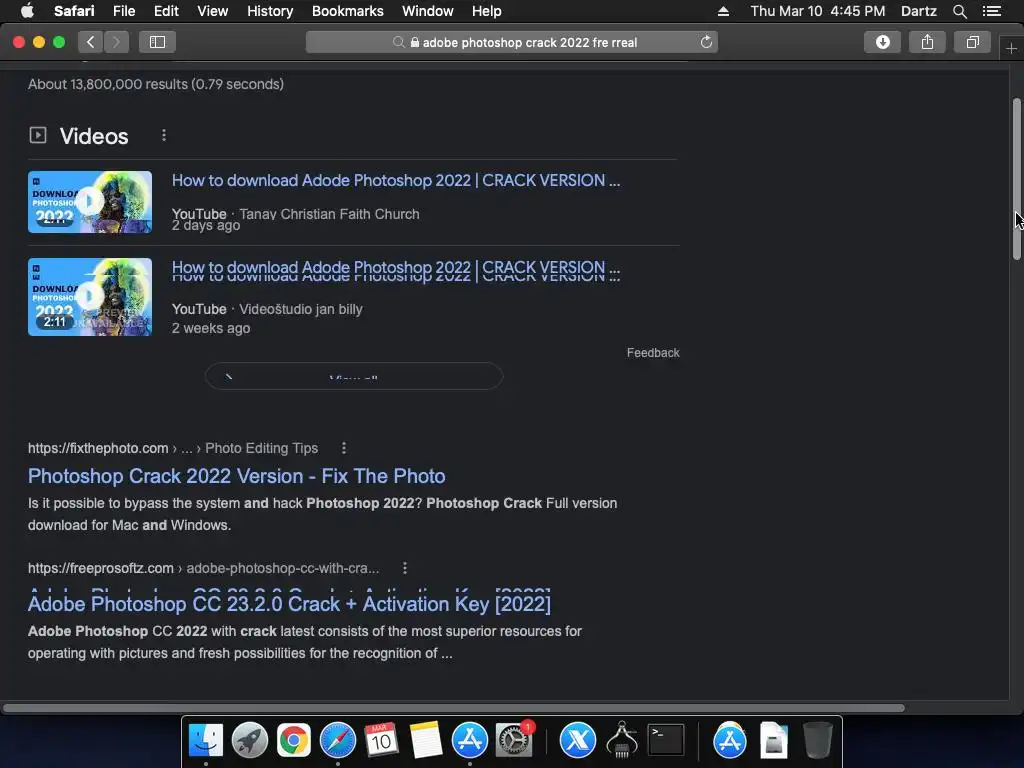
Task: Click the Feedback link
Action: [x=653, y=353]
